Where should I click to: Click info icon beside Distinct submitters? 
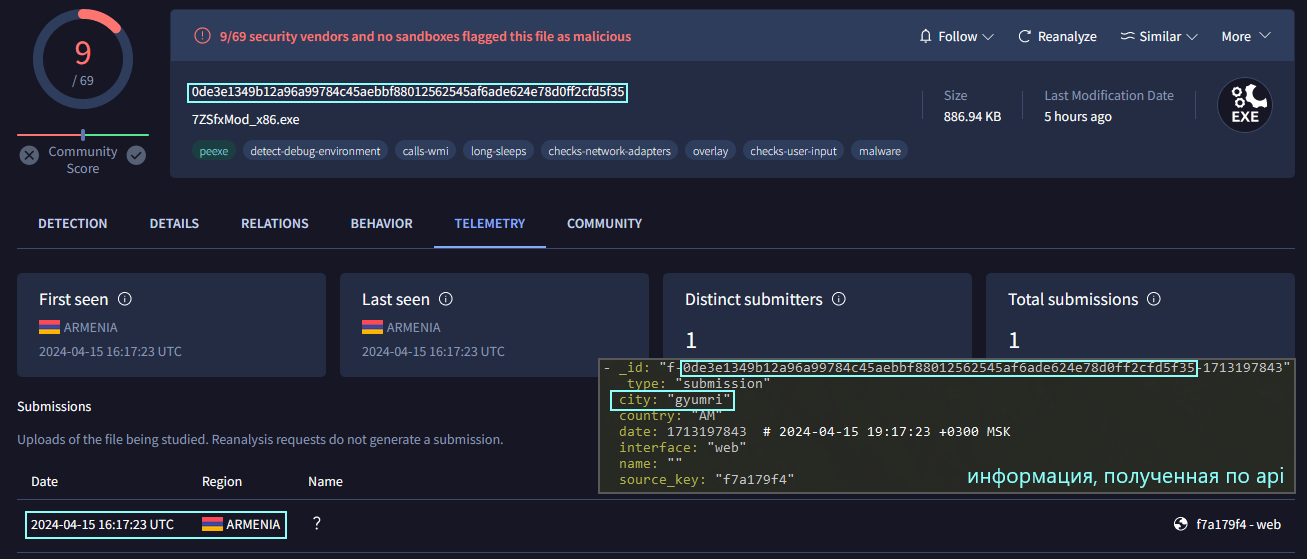(x=839, y=299)
